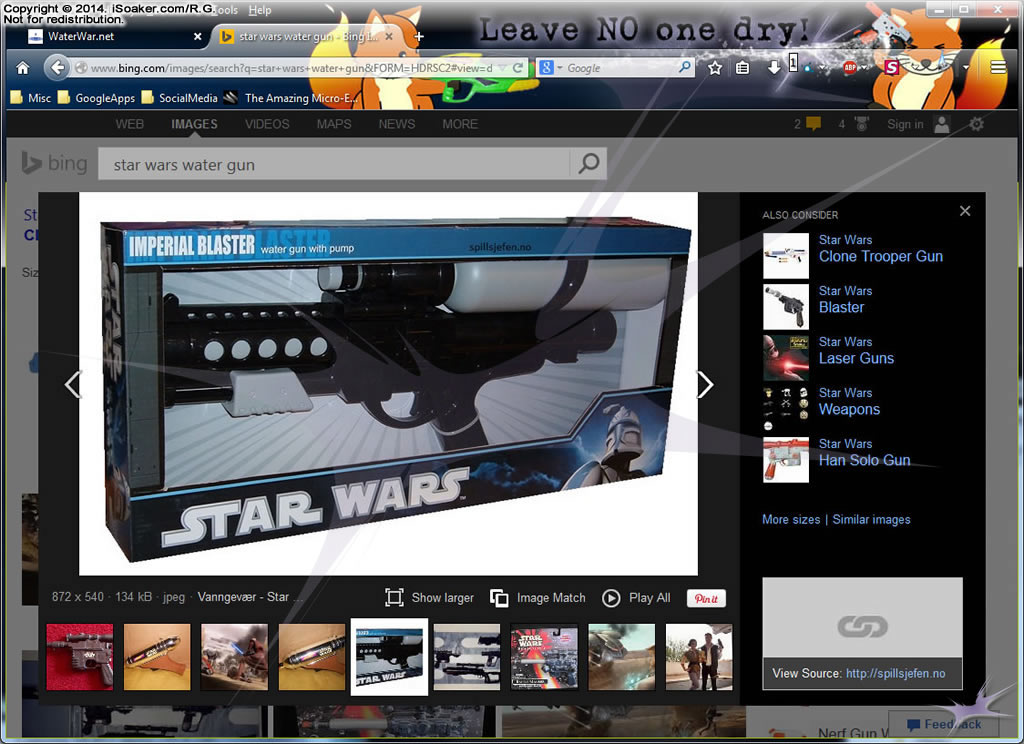Open the SocialMedia bookmarks folder
1024x744 pixels.
[x=180, y=98]
